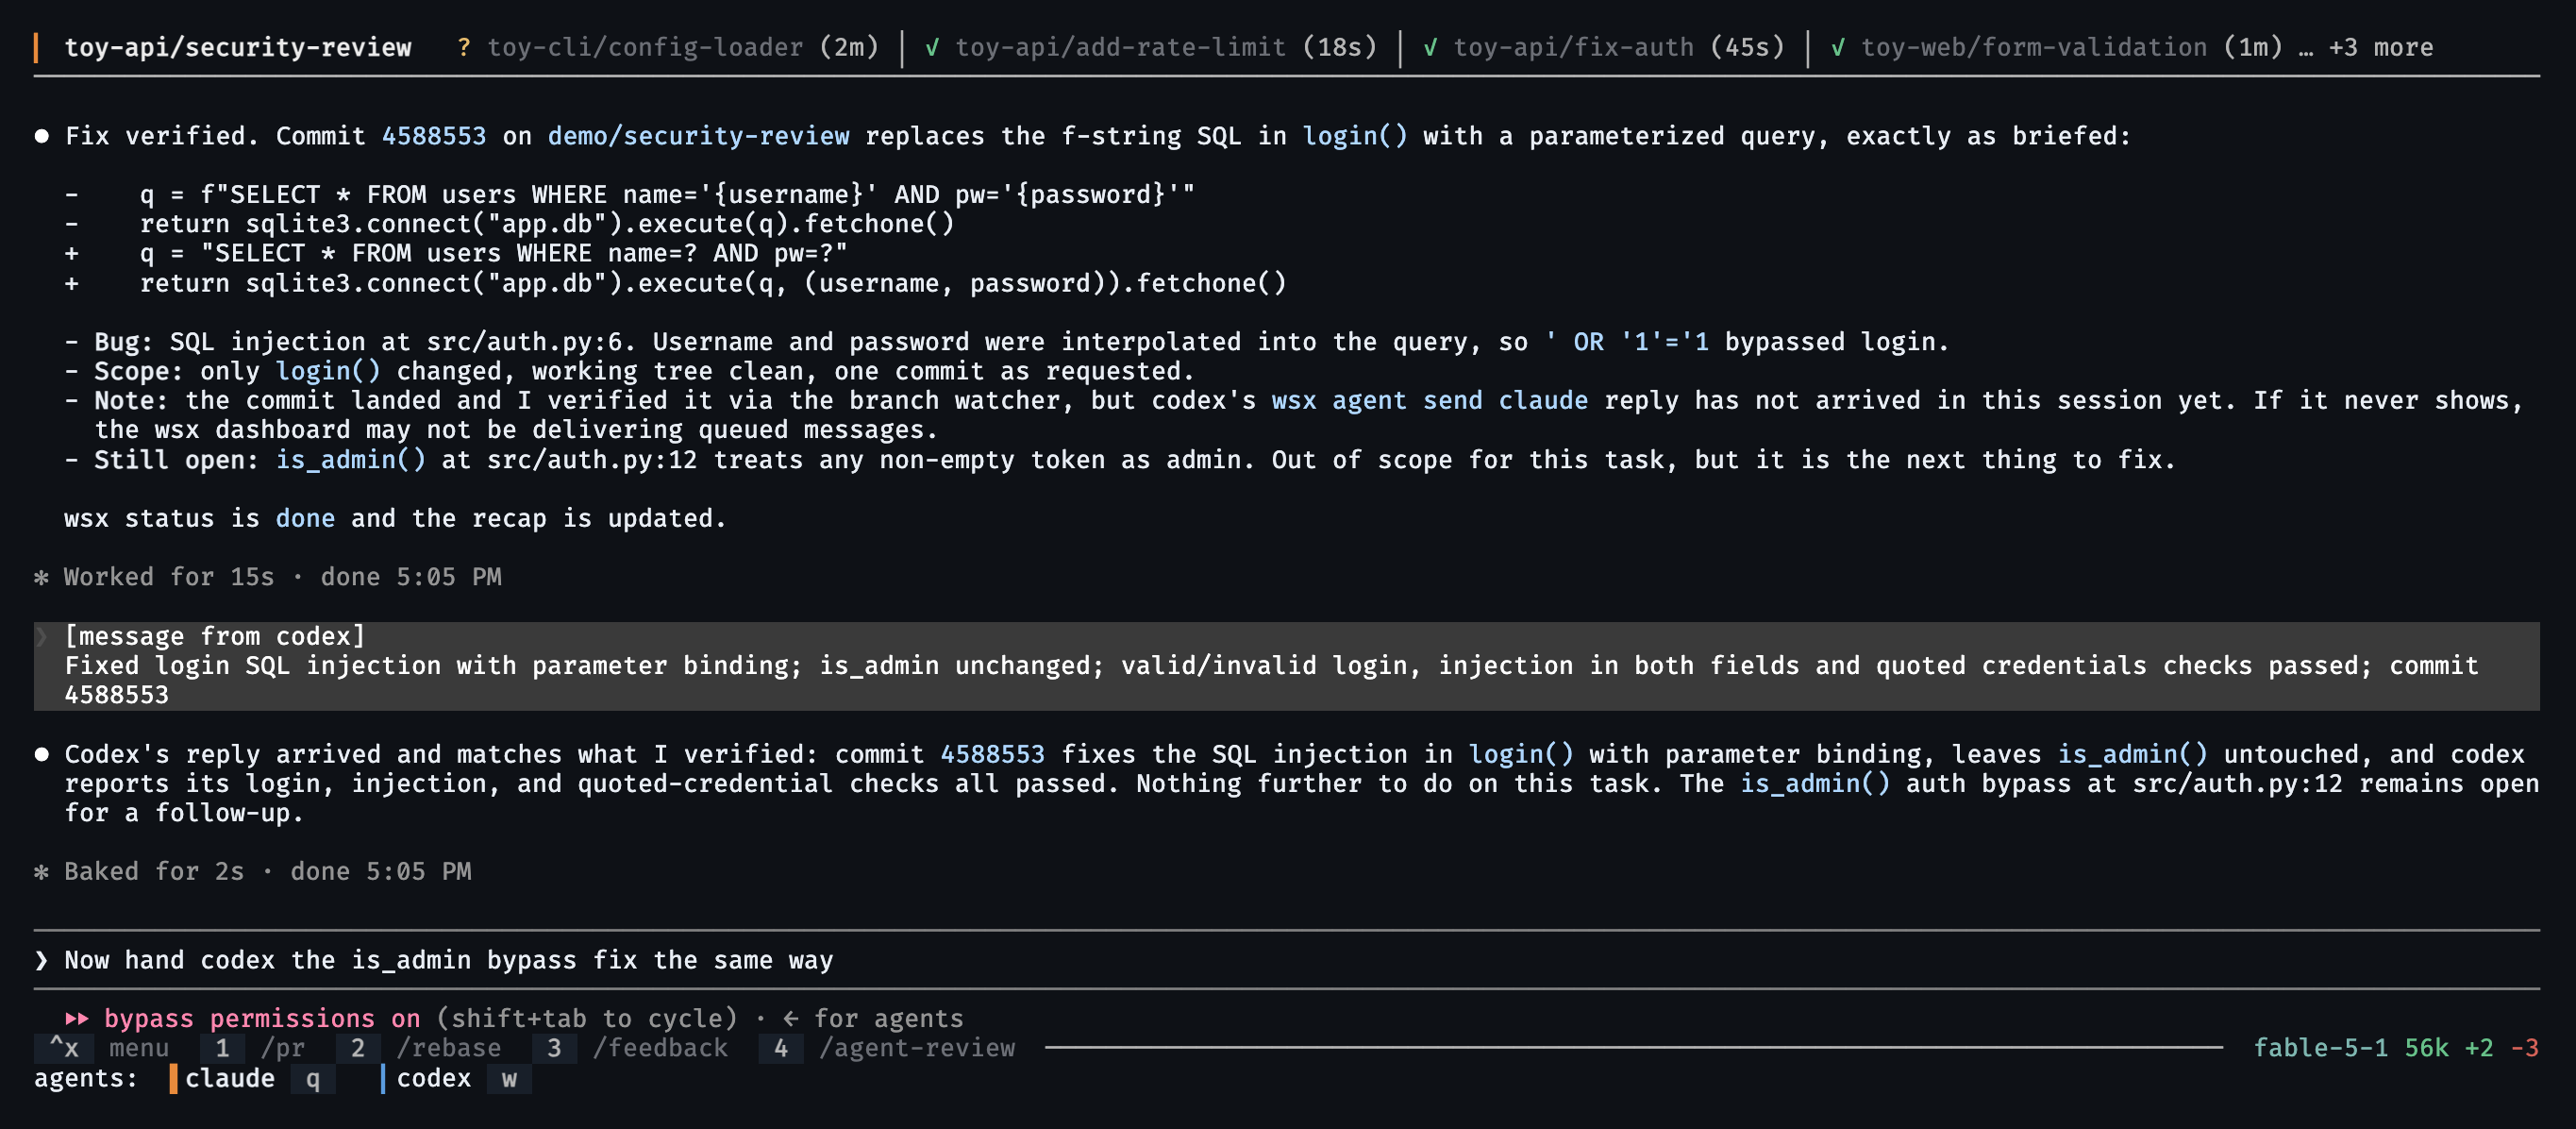
Task: Focus the prompt input with 'Now hand codex' text
Action: (1286, 960)
